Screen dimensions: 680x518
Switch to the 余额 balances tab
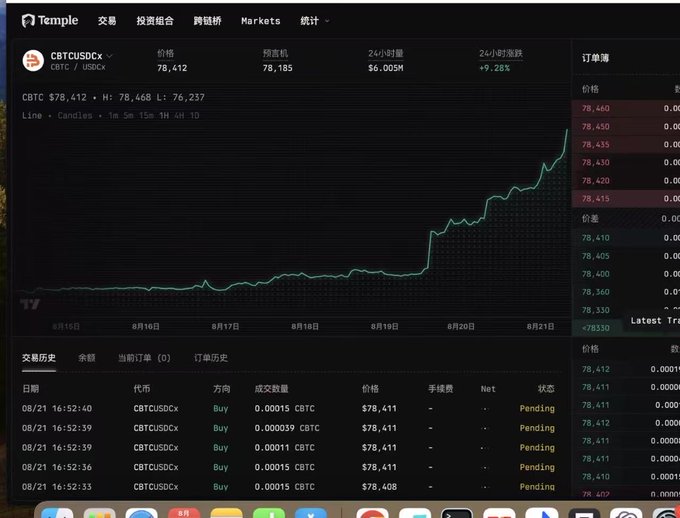pyautogui.click(x=87, y=358)
